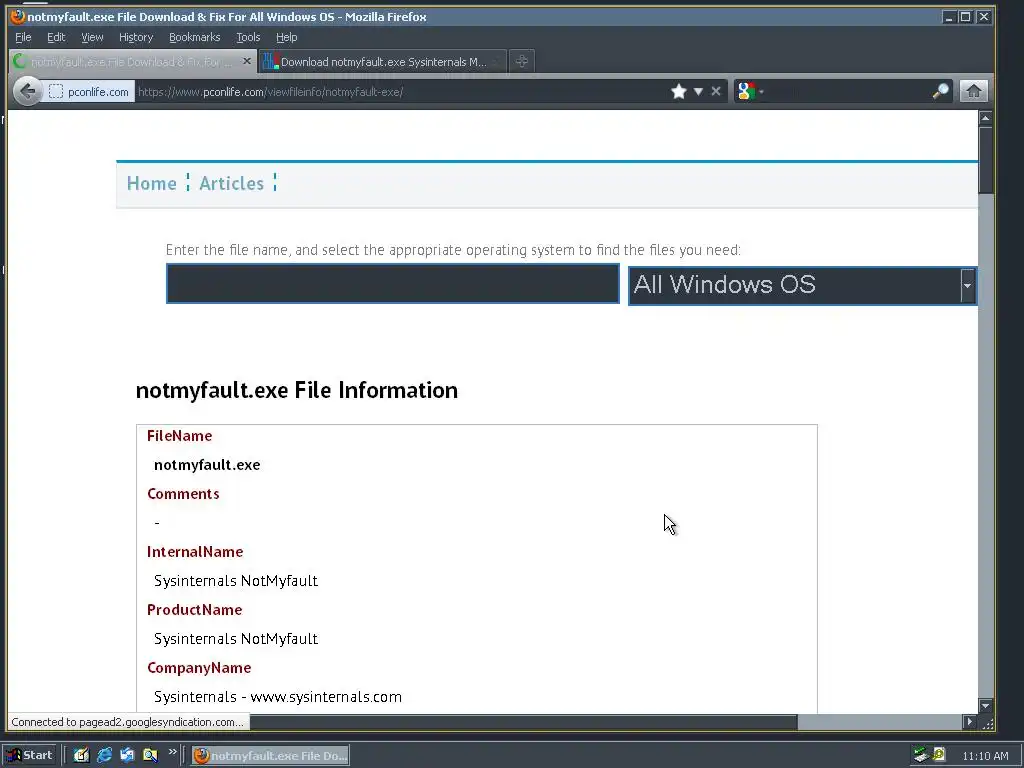Open the View menu
1024x768 pixels.
coord(92,37)
